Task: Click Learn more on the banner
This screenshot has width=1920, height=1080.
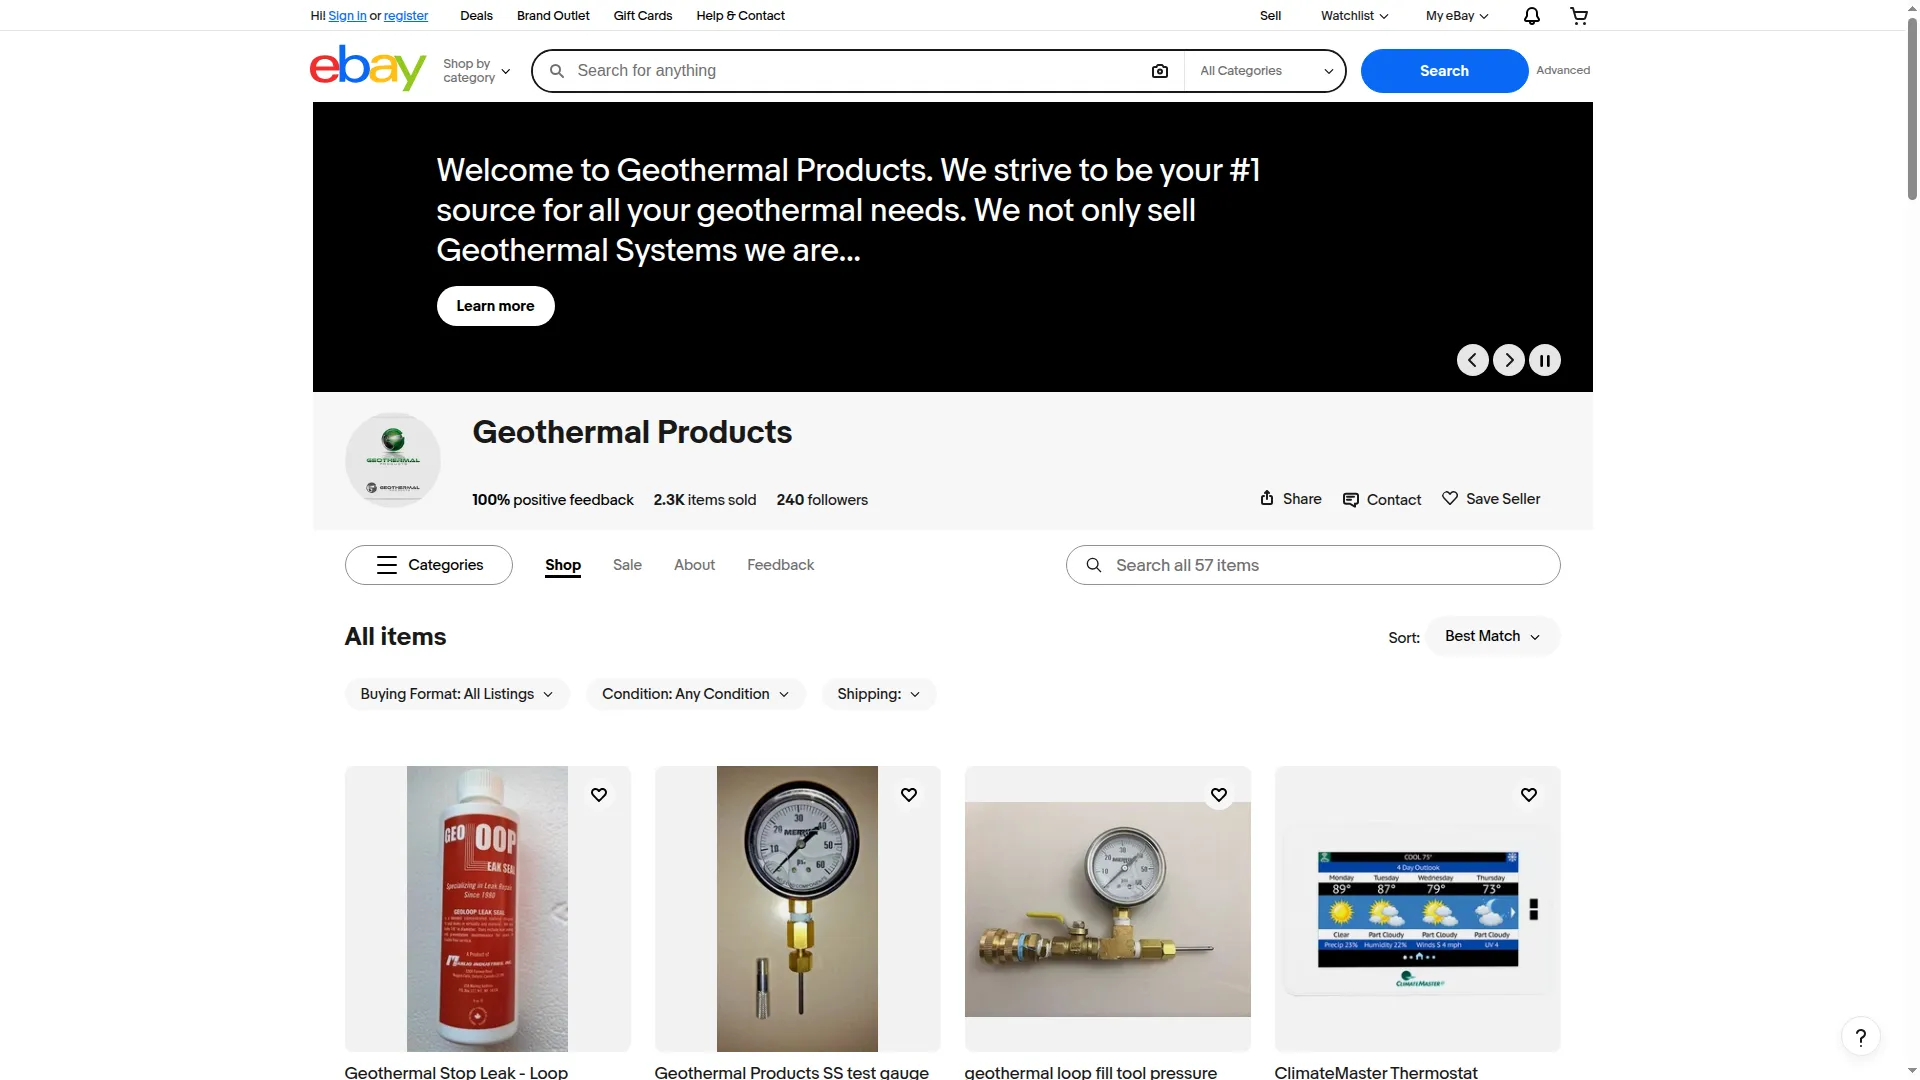Action: 495,306
